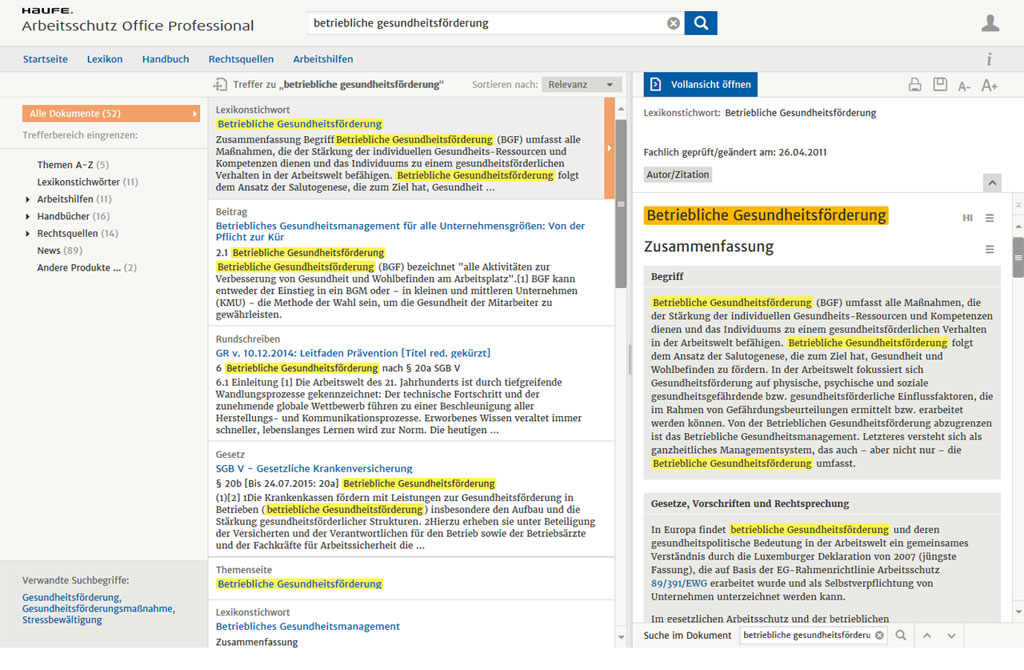The image size is (1024, 670).
Task: Open the Sortieren nach Relevanz dropdown
Action: tap(581, 84)
